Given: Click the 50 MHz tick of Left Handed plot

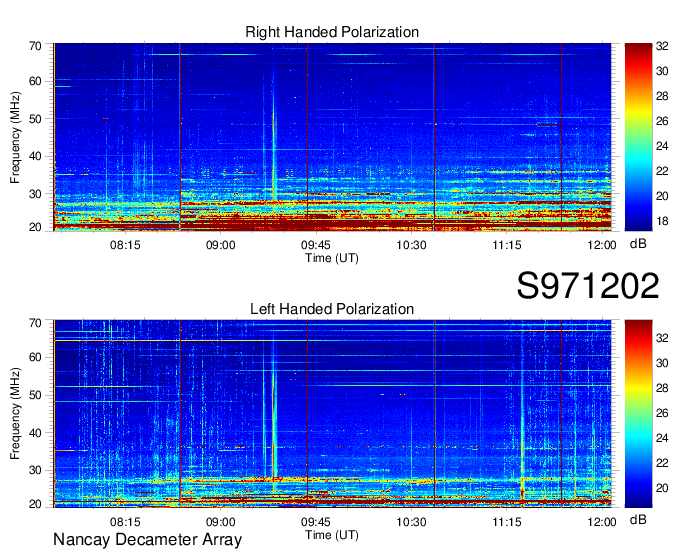Looking at the screenshot, I should coord(35,395).
